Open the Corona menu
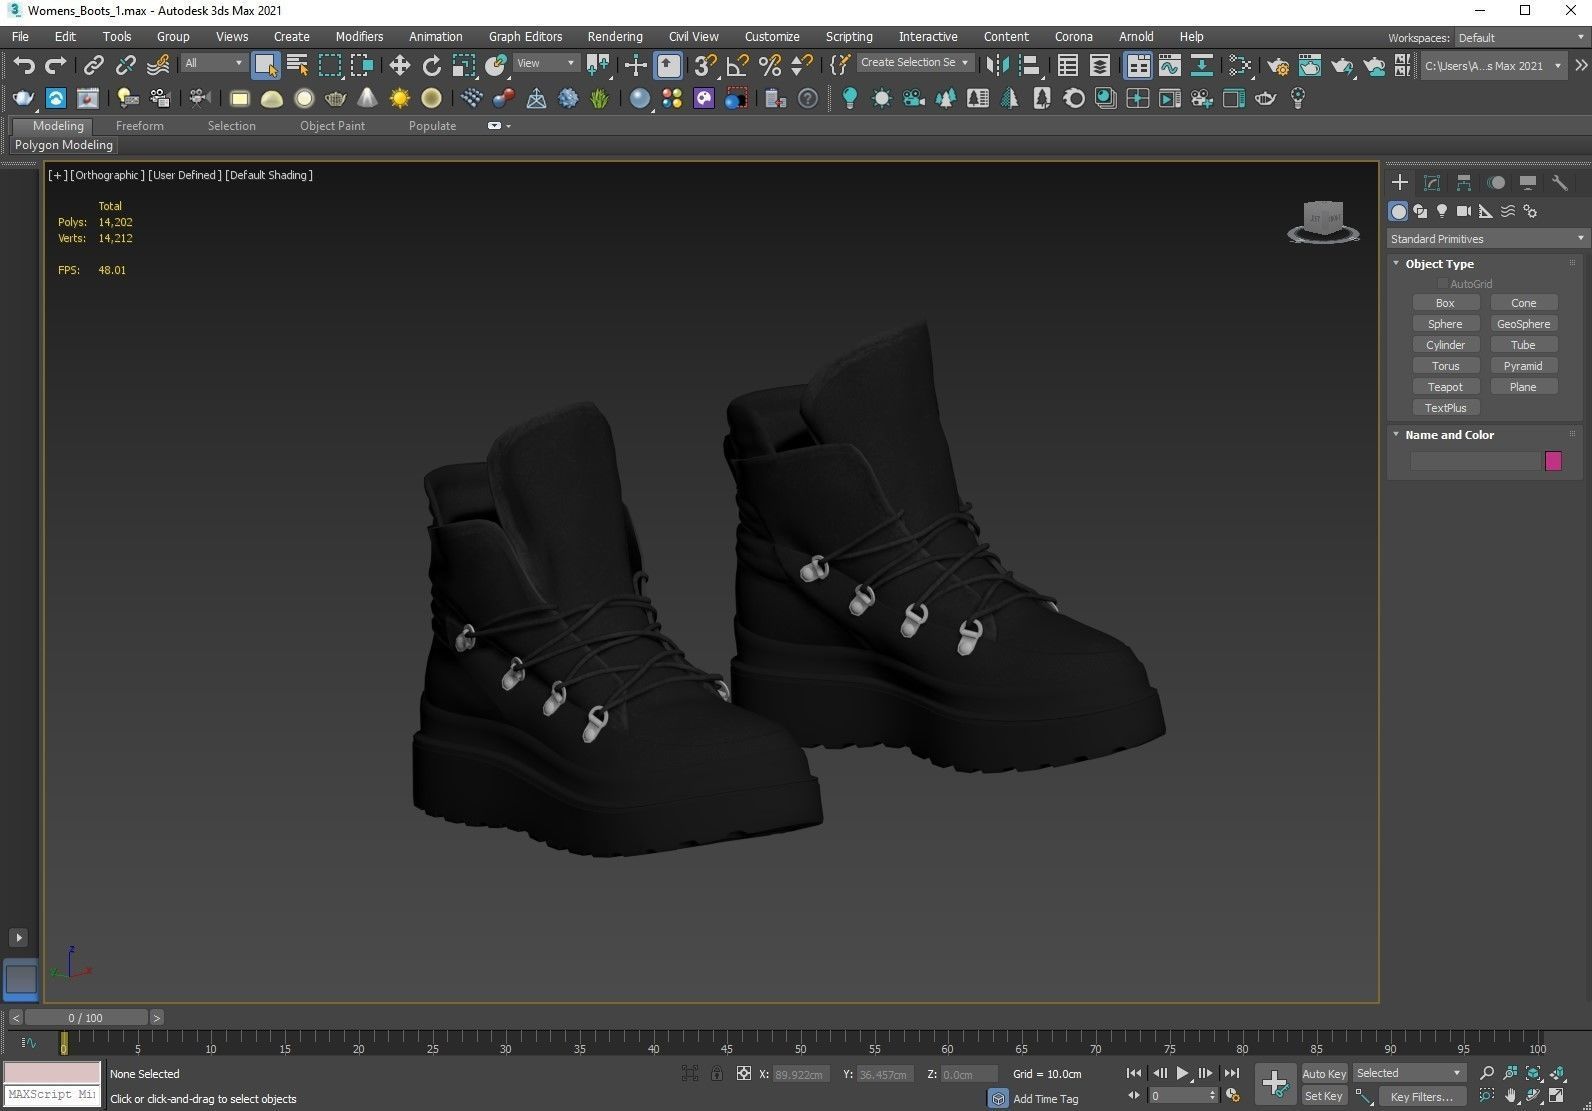 [1073, 37]
